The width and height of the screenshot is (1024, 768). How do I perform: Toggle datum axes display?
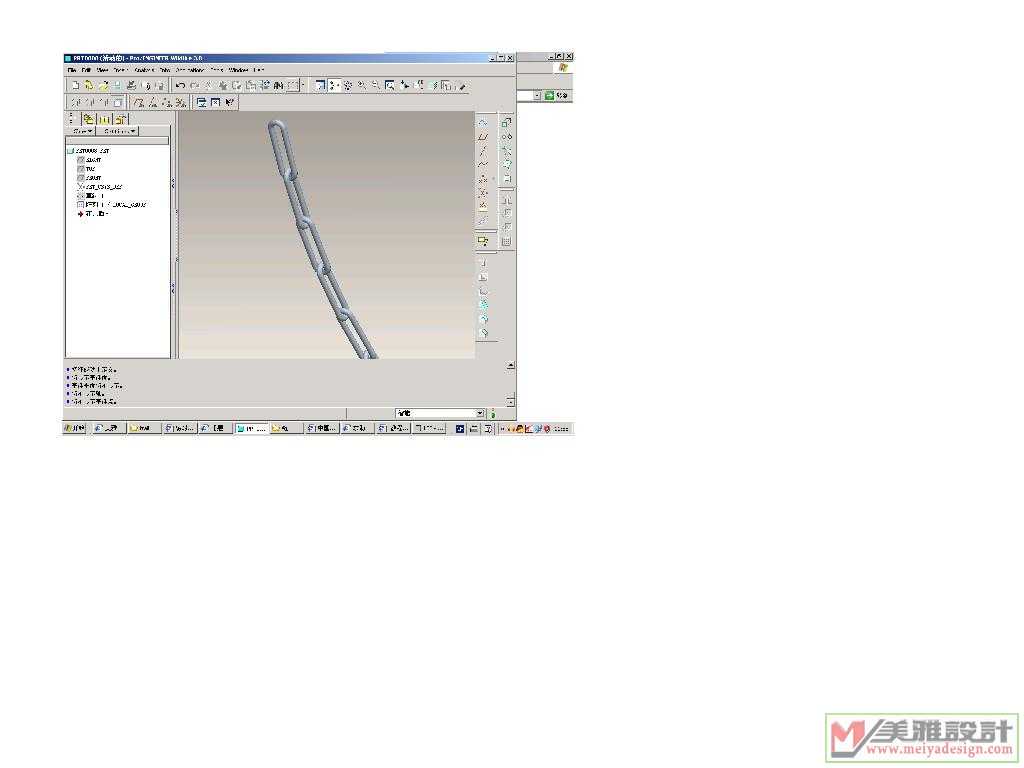point(152,103)
